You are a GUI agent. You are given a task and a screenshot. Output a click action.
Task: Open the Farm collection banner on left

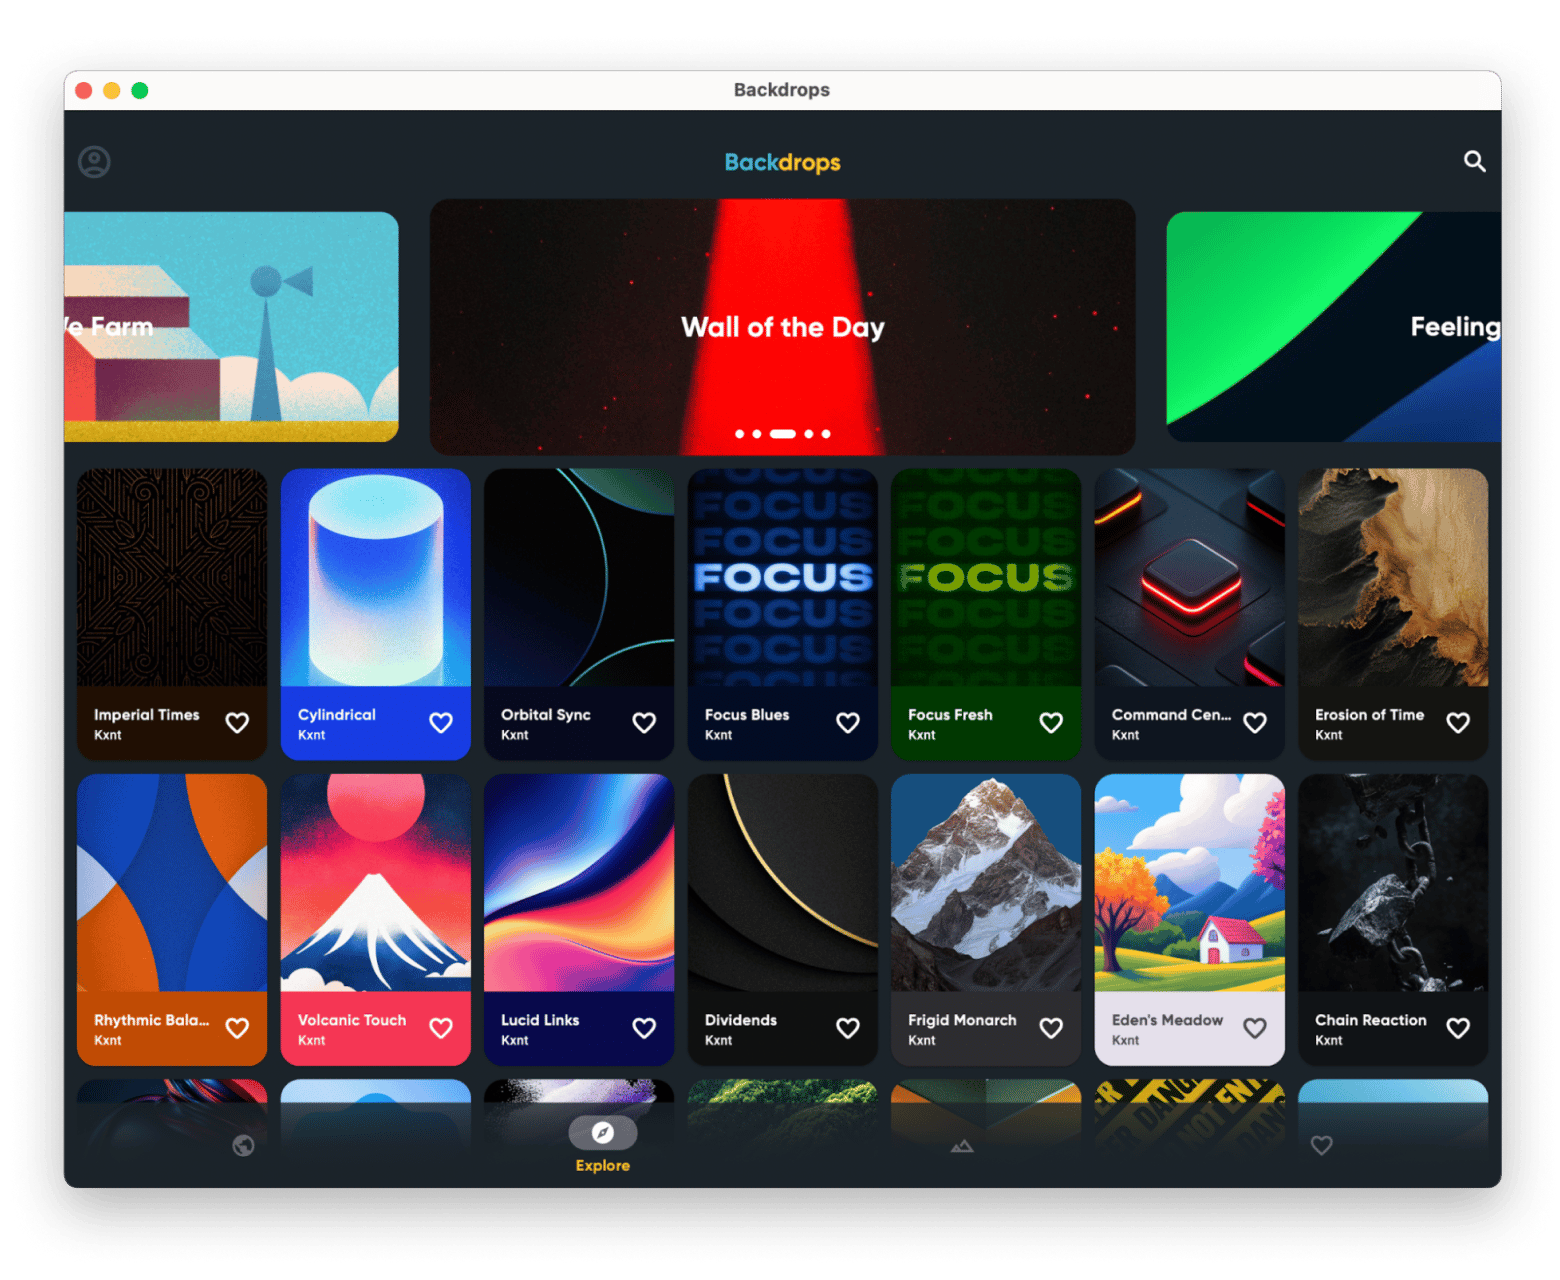tap(231, 326)
